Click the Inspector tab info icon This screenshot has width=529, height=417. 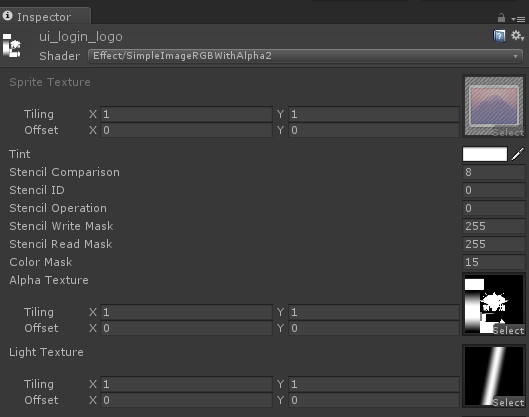coord(7,16)
